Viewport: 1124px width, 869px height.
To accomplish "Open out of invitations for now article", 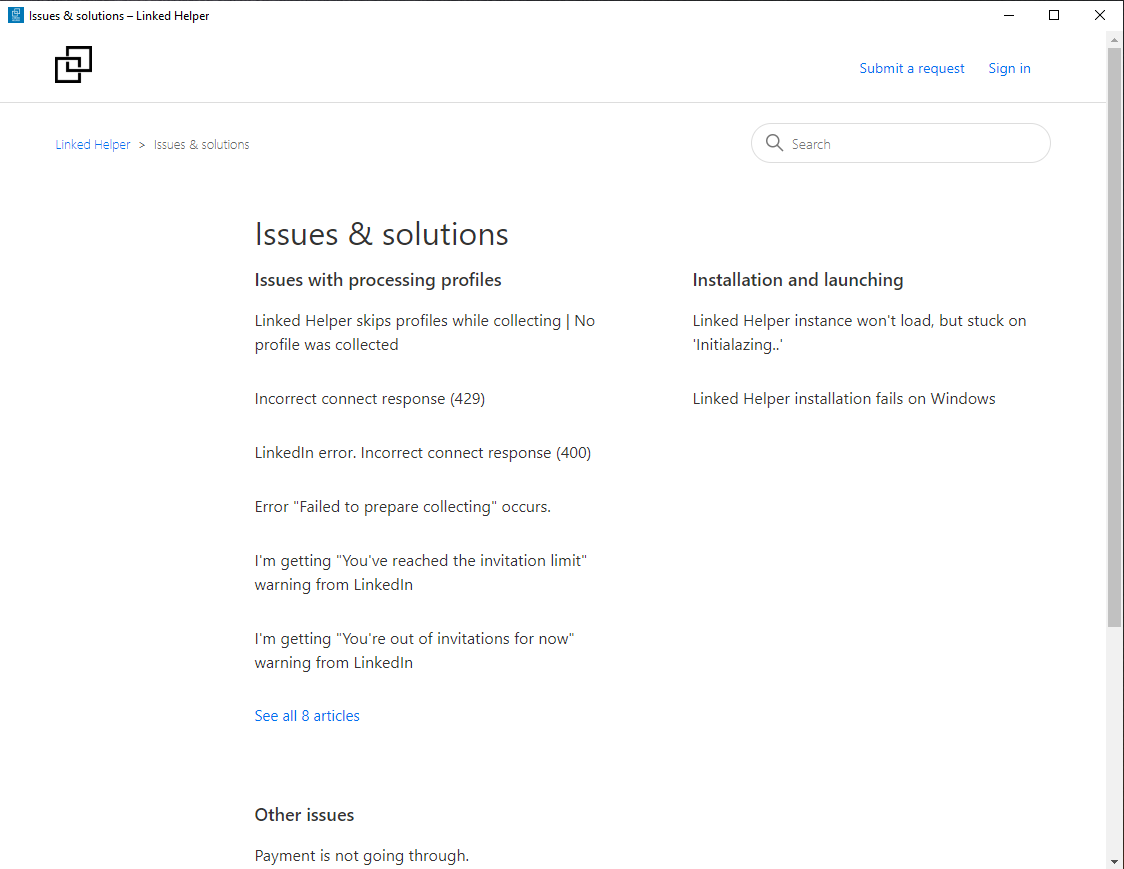I will pos(414,650).
